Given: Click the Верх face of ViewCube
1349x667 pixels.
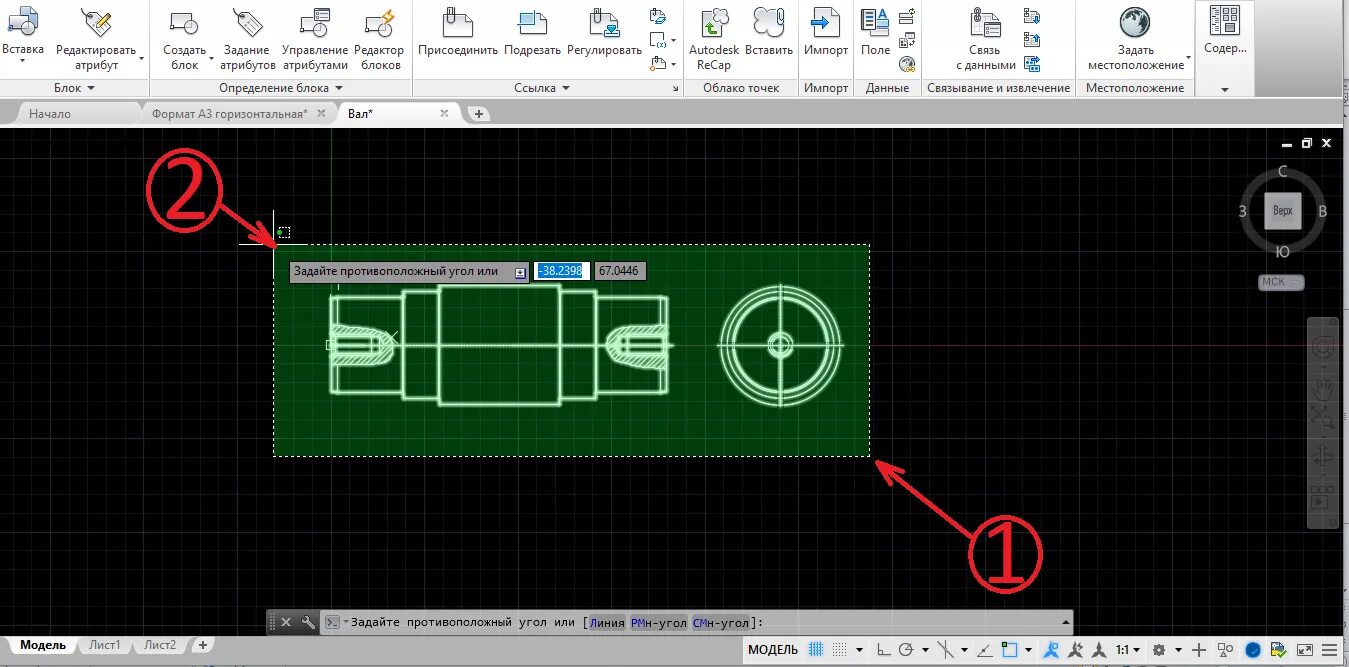Looking at the screenshot, I should 1283,211.
